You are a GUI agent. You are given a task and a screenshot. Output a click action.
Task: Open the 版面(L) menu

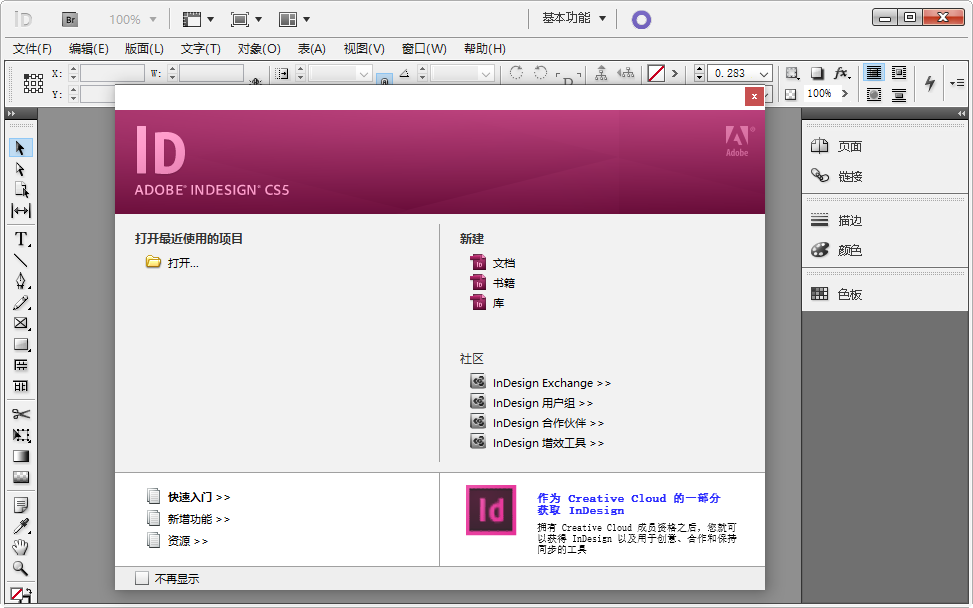click(144, 48)
